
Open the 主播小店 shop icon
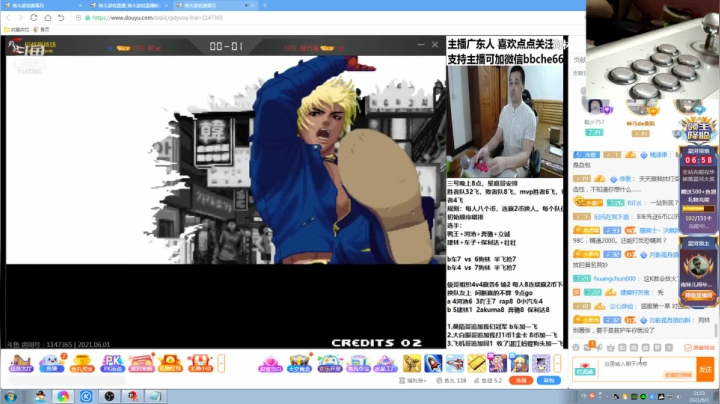(200, 364)
